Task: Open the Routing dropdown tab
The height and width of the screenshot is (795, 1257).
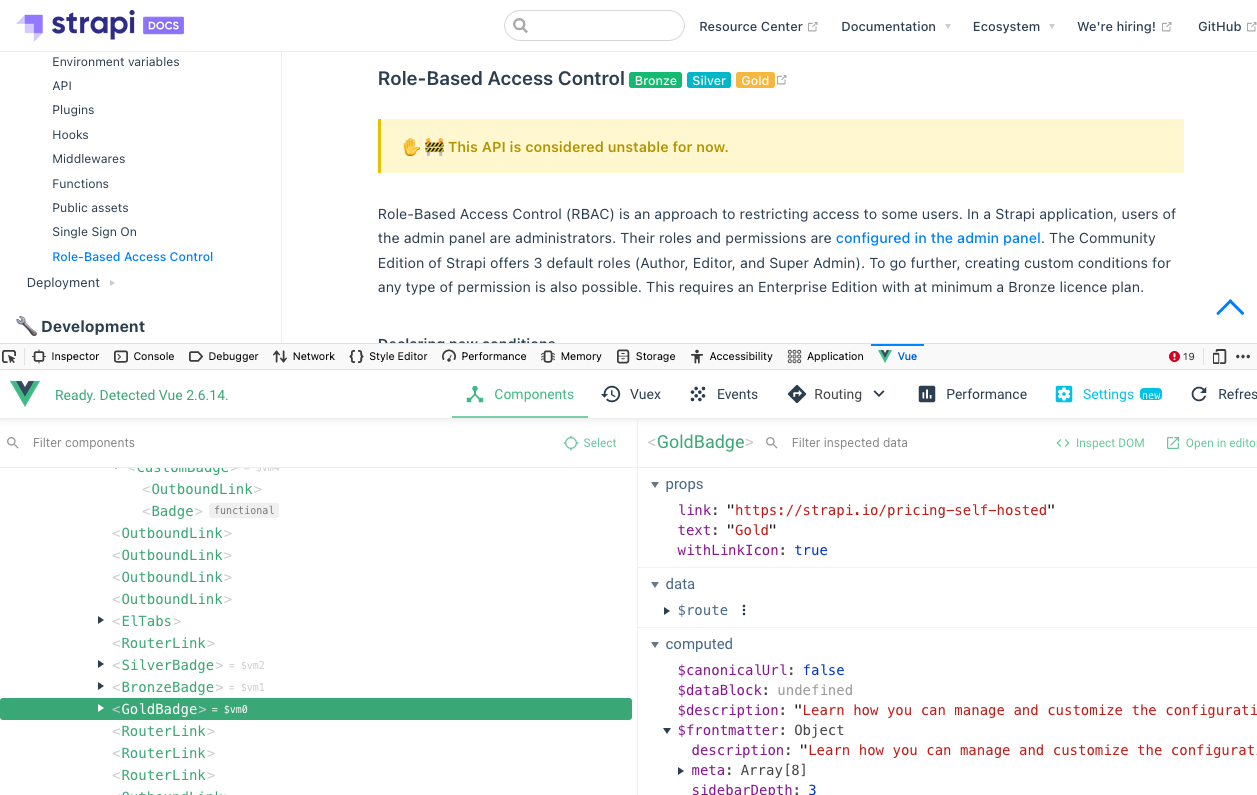Action: coord(837,394)
